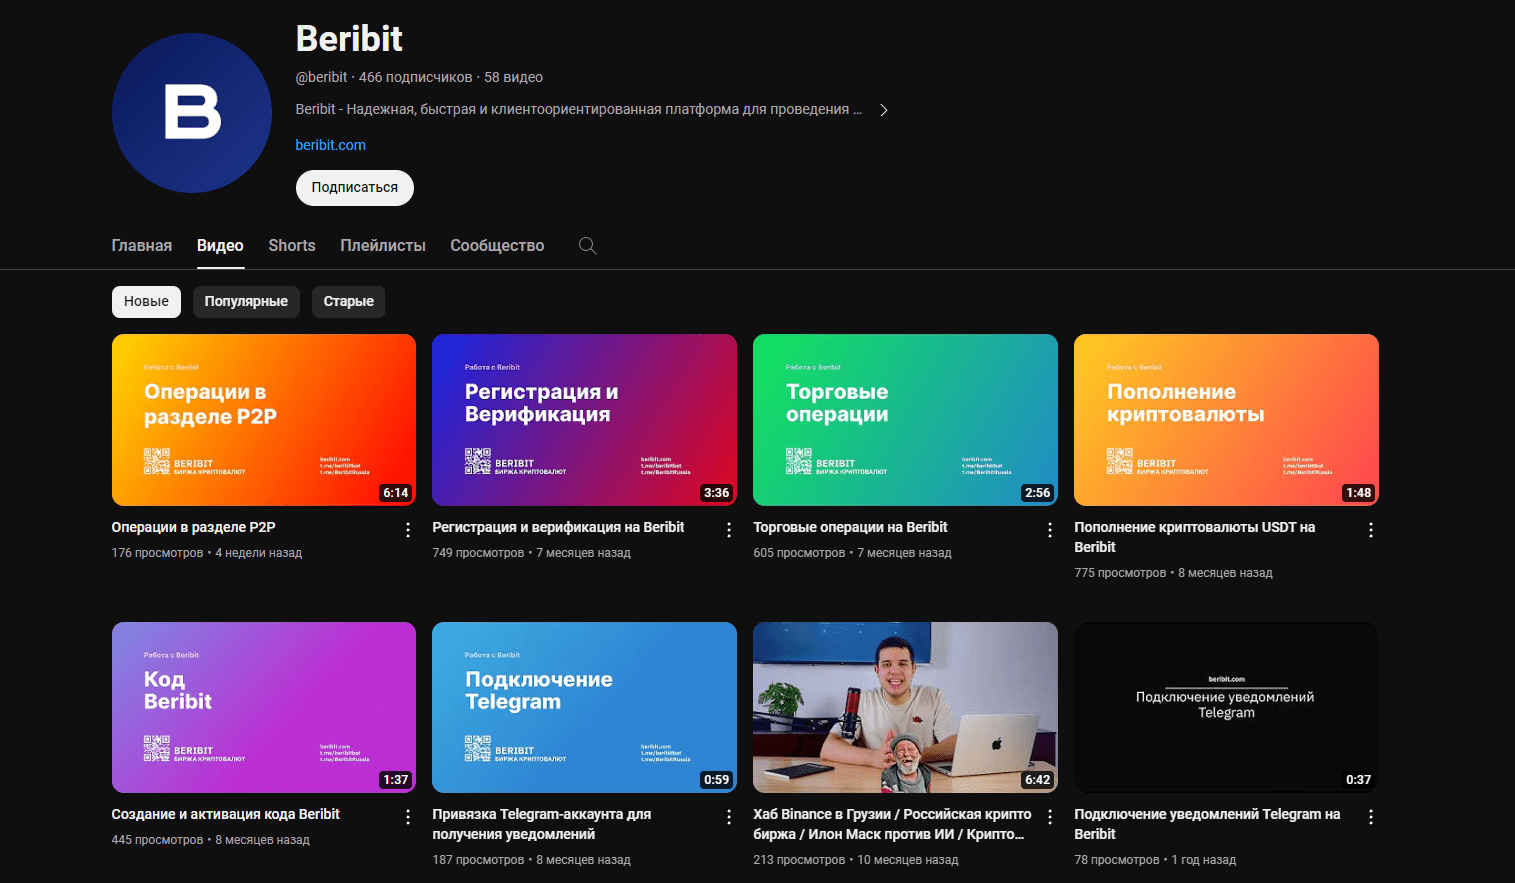
Task: Click the 775 просмотров view count
Action: [1120, 573]
